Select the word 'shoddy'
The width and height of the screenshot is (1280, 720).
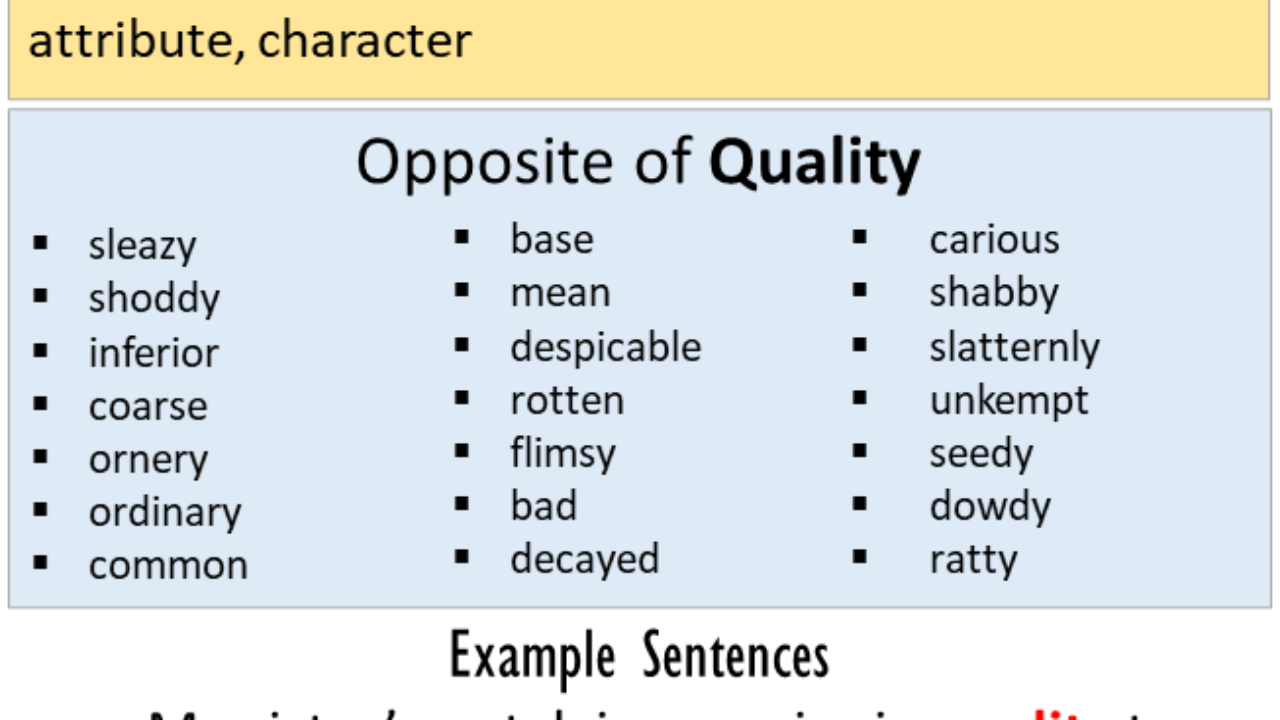(154, 299)
